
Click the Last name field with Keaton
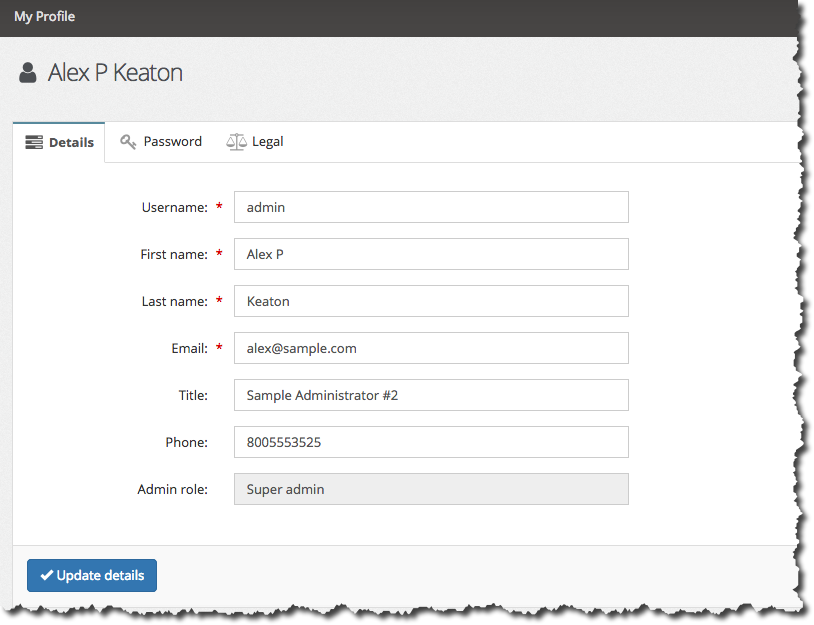431,301
